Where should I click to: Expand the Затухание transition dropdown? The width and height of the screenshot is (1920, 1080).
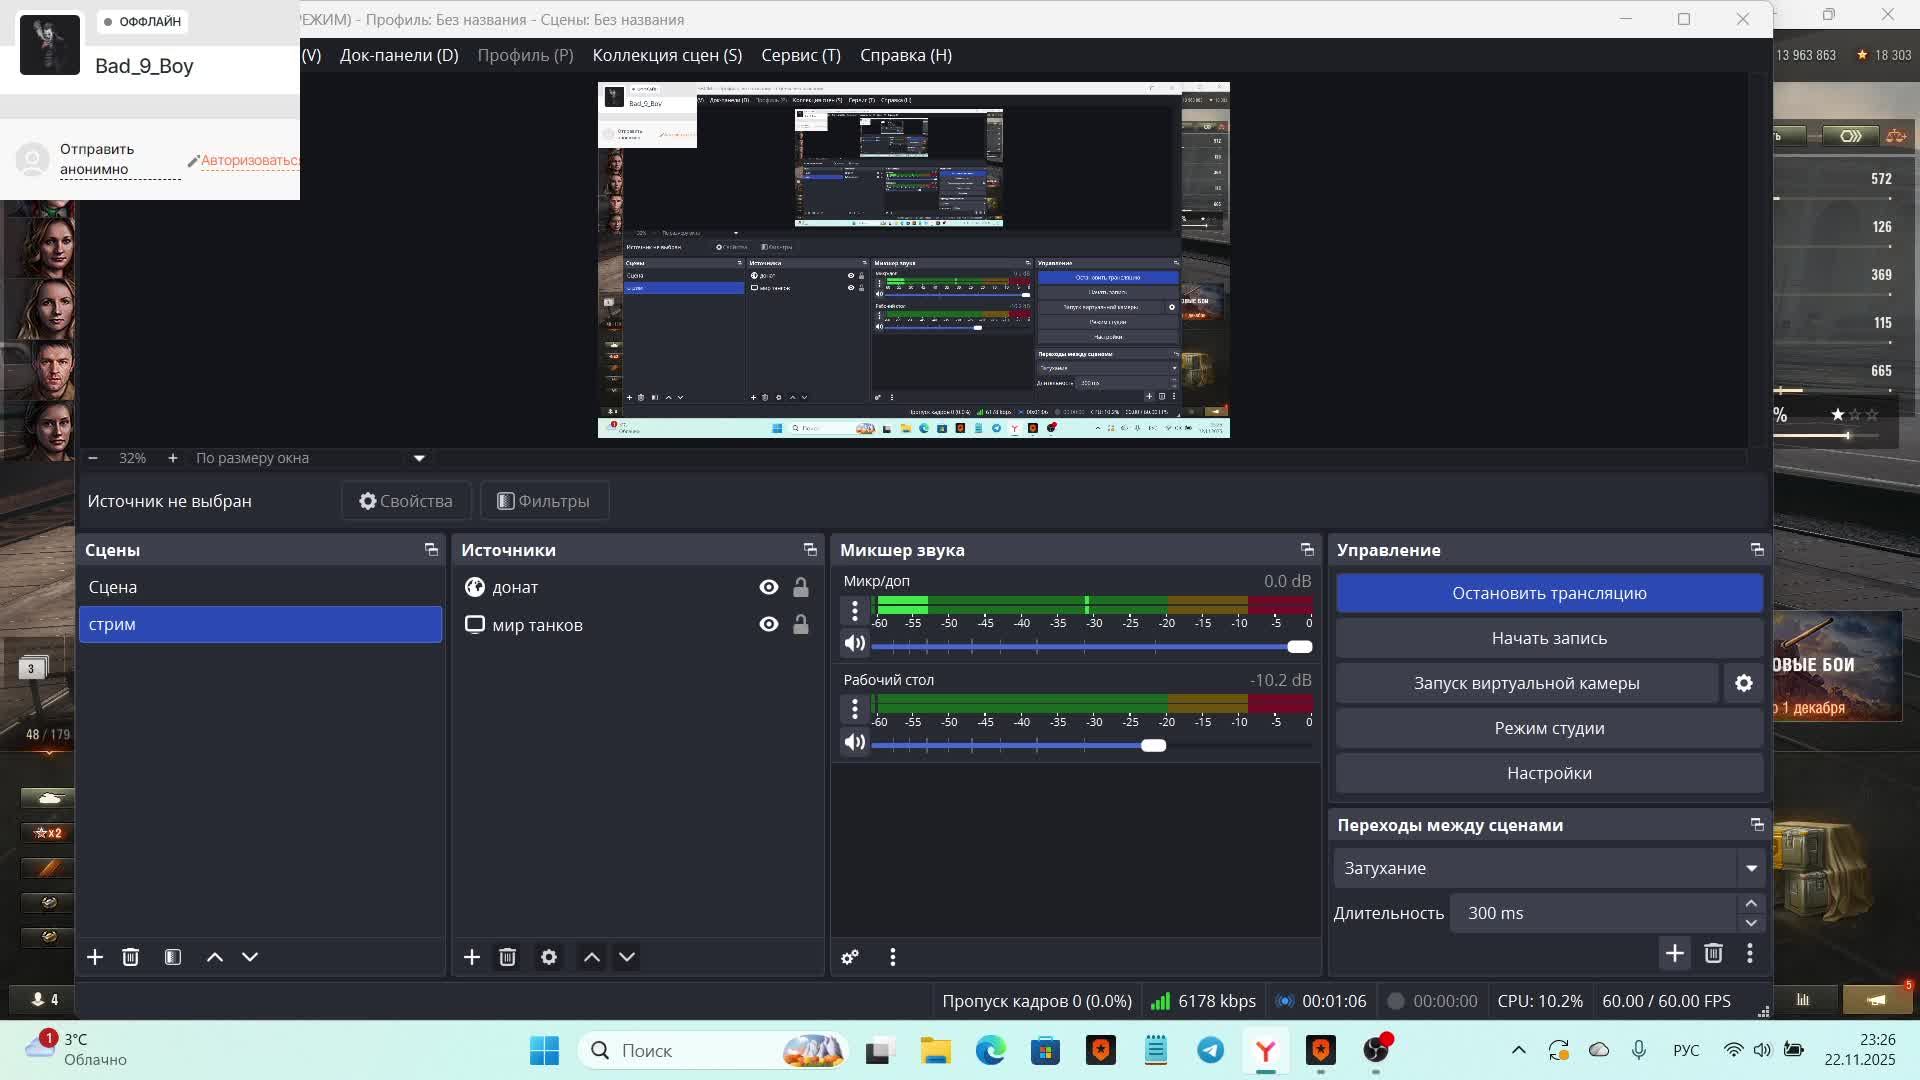coord(1751,868)
